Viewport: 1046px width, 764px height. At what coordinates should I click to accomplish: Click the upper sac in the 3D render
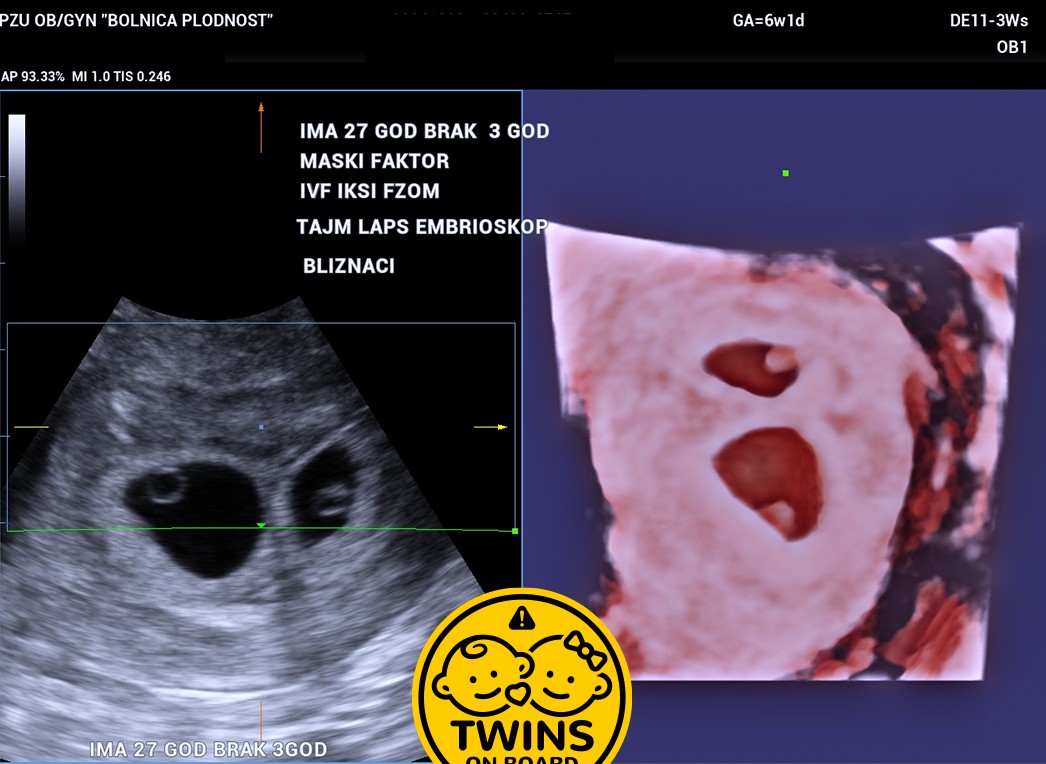coord(751,368)
